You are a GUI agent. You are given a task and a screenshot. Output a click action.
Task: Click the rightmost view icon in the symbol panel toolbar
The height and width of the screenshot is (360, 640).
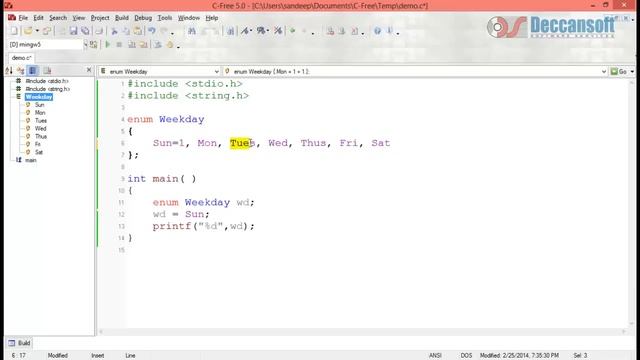coord(47,71)
